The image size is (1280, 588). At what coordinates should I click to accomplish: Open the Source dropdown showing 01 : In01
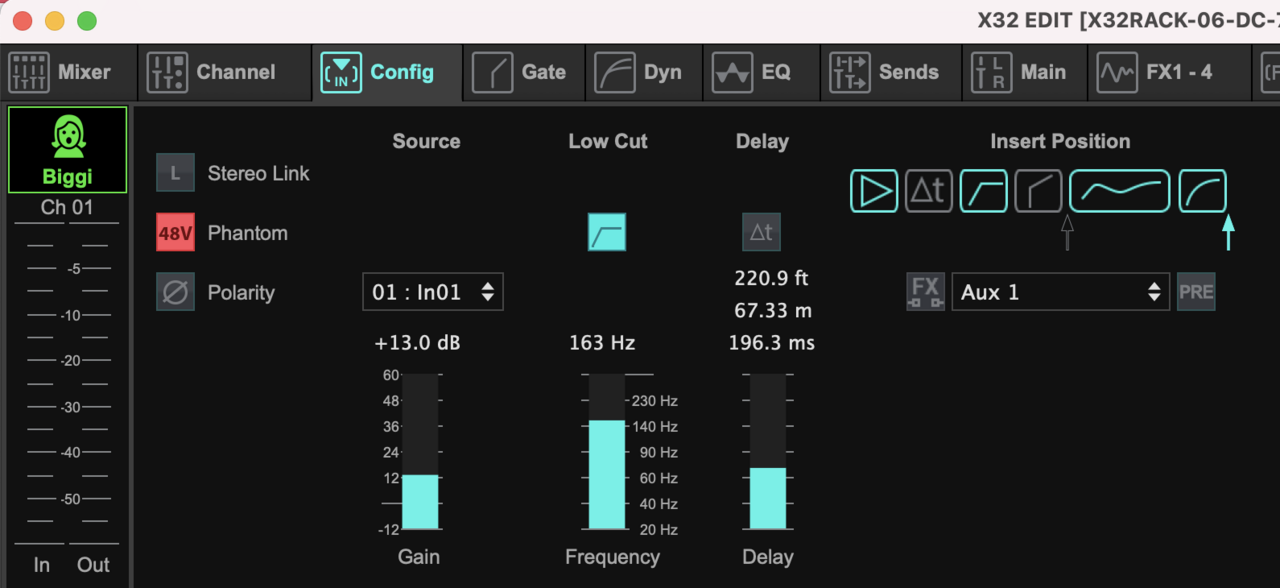point(432,292)
